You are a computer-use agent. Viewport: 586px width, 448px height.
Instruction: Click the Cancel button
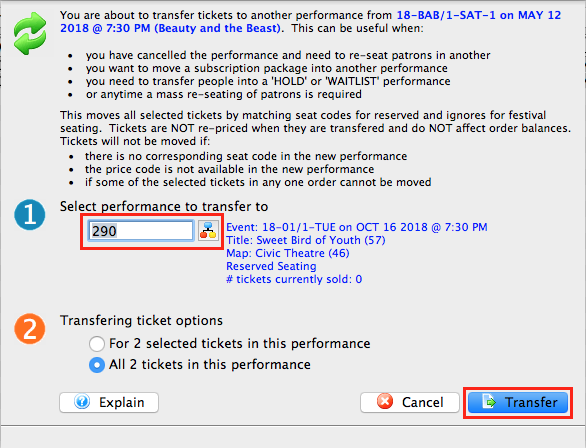click(410, 402)
